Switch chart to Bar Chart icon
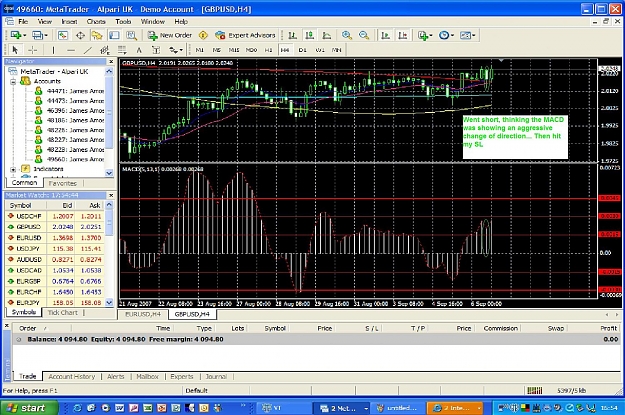This screenshot has height=415, width=625. click(293, 35)
